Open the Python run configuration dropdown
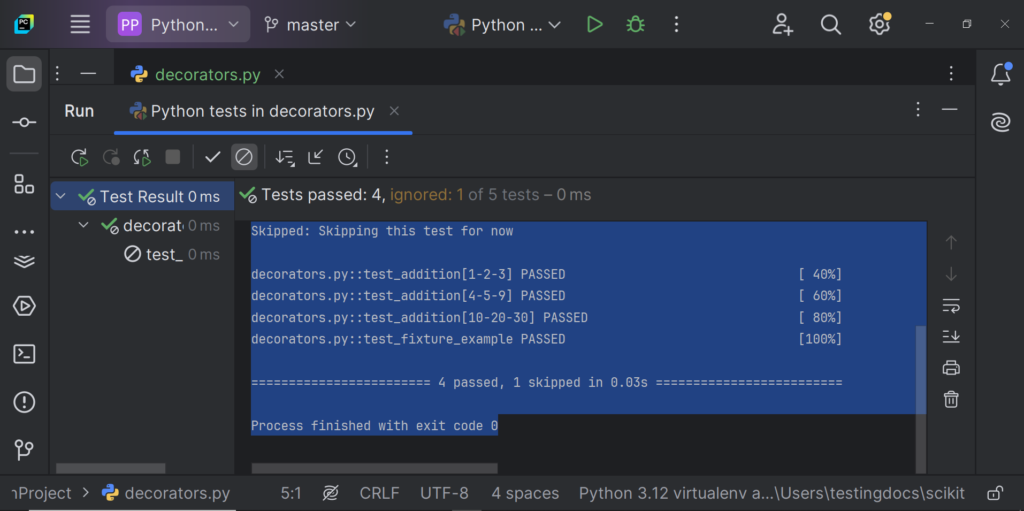 coord(502,25)
